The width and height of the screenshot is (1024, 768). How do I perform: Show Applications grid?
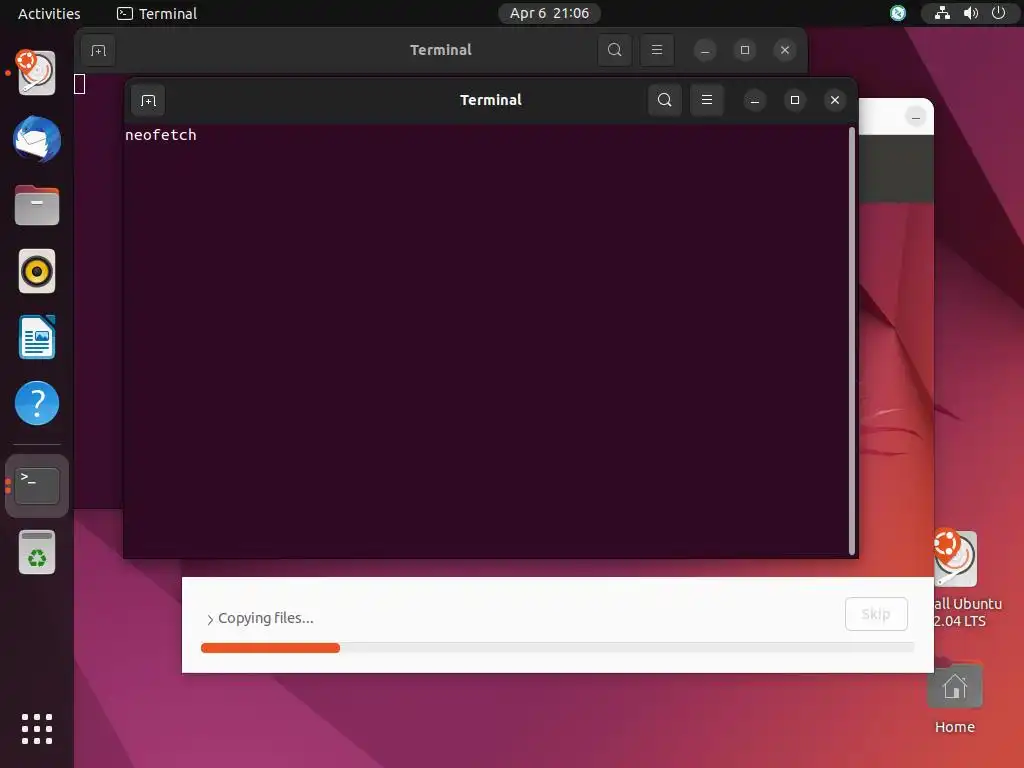click(x=37, y=729)
